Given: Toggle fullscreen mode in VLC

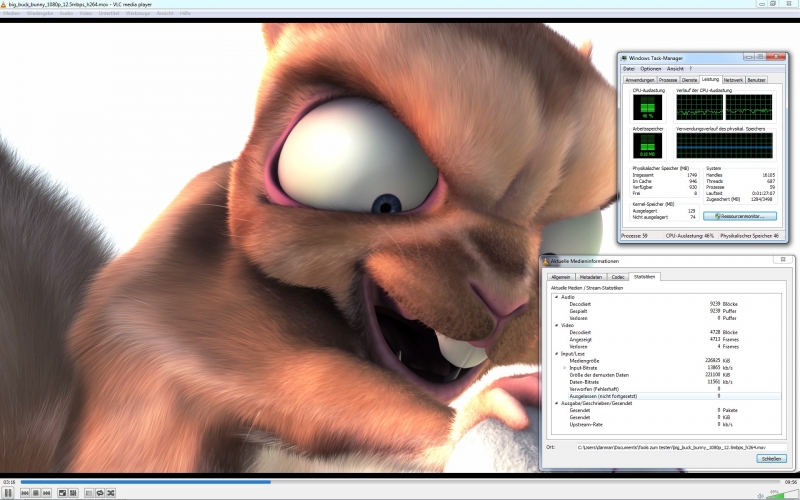Looking at the screenshot, I should pos(62,493).
